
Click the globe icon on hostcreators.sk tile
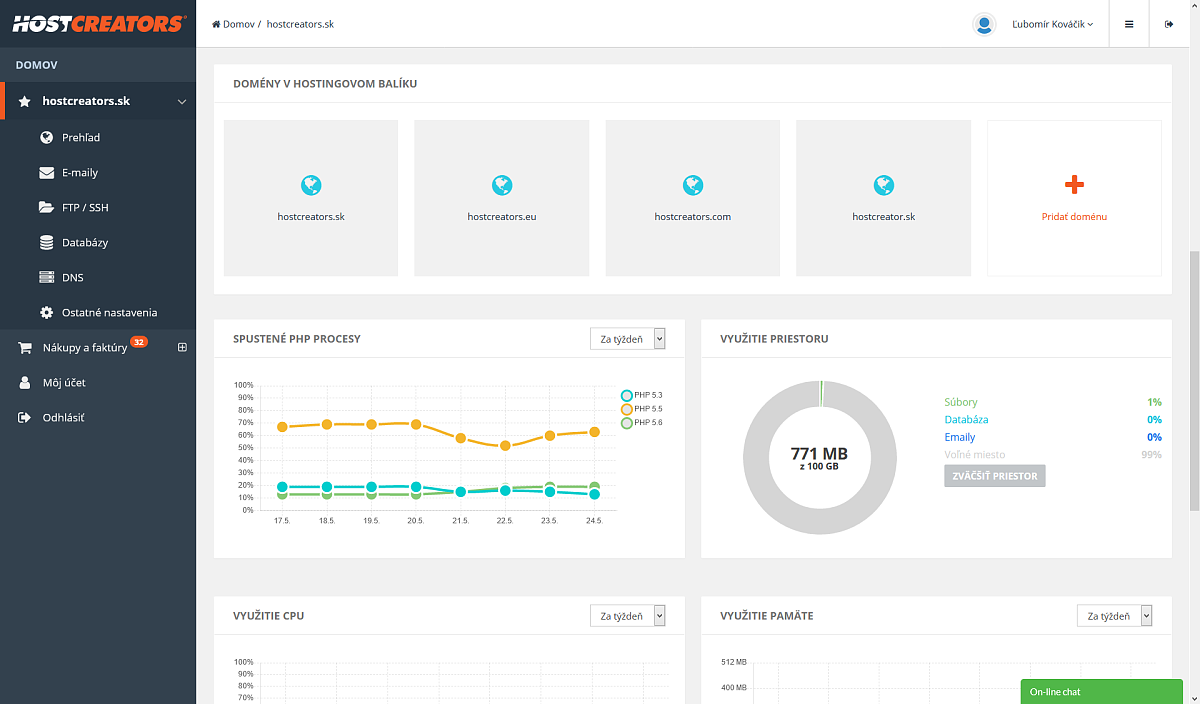pyautogui.click(x=311, y=185)
